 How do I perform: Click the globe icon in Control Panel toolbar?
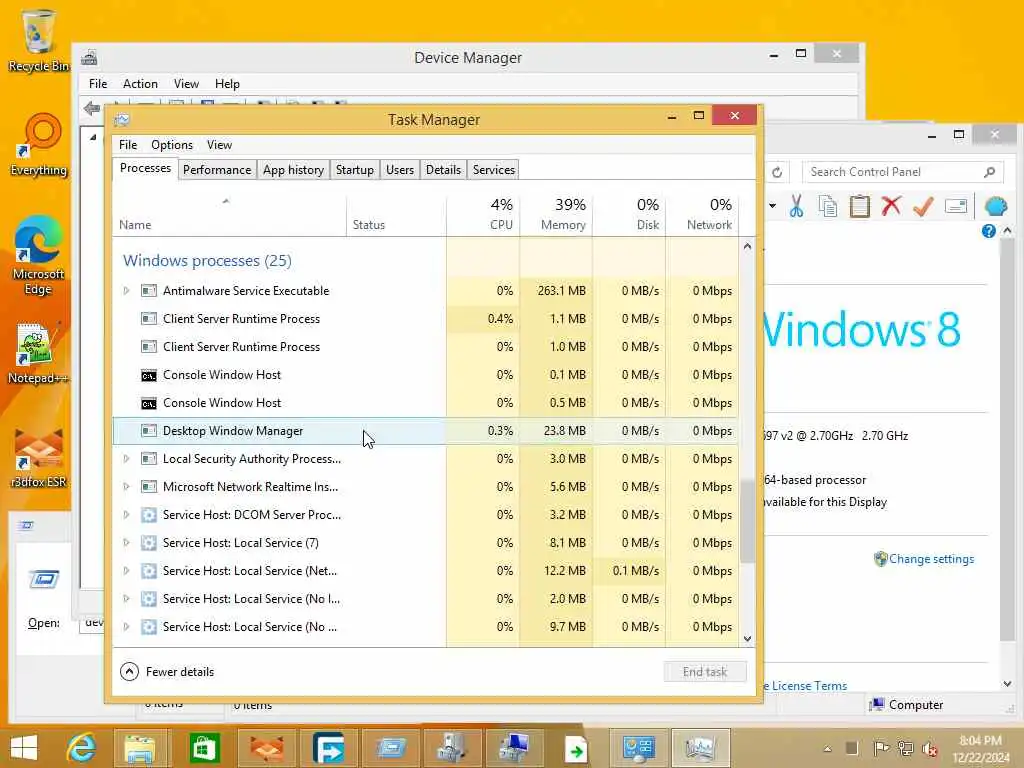coord(996,206)
